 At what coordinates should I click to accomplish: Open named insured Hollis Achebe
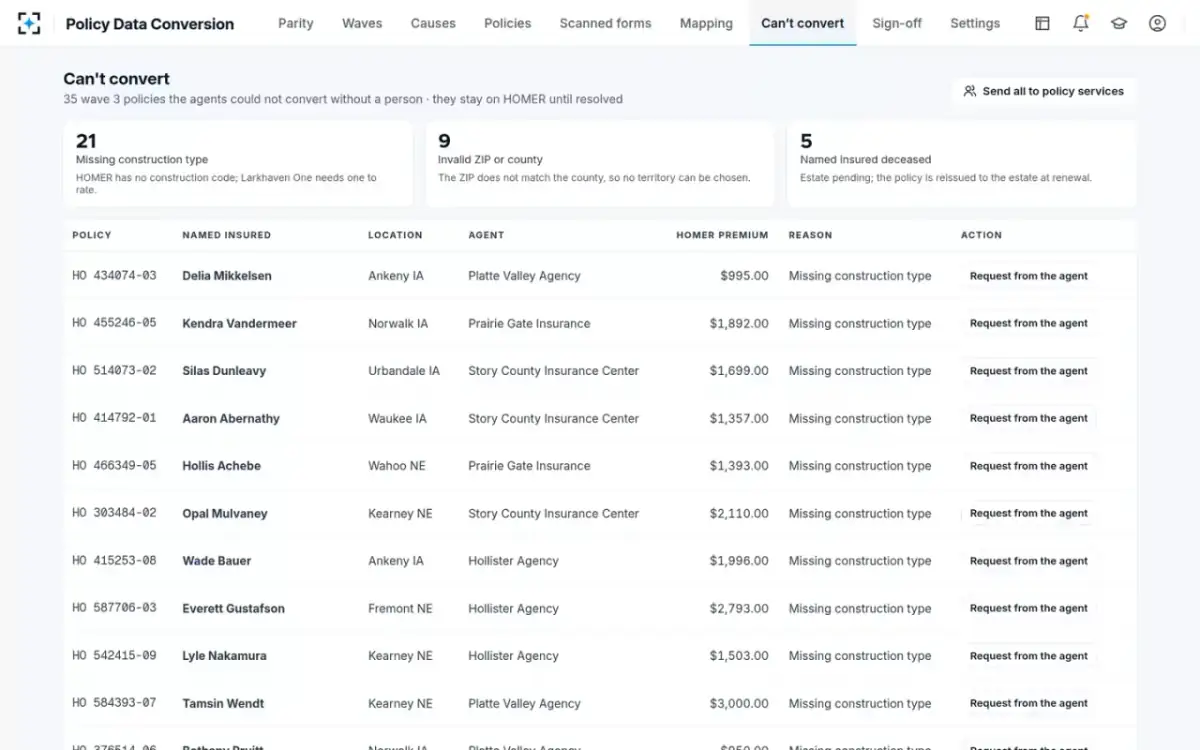(221, 466)
